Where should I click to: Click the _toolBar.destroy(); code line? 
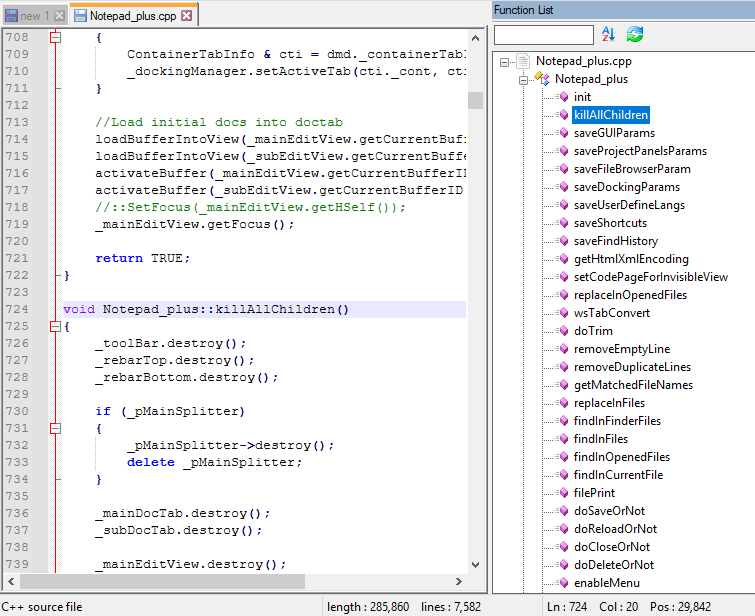pos(170,343)
